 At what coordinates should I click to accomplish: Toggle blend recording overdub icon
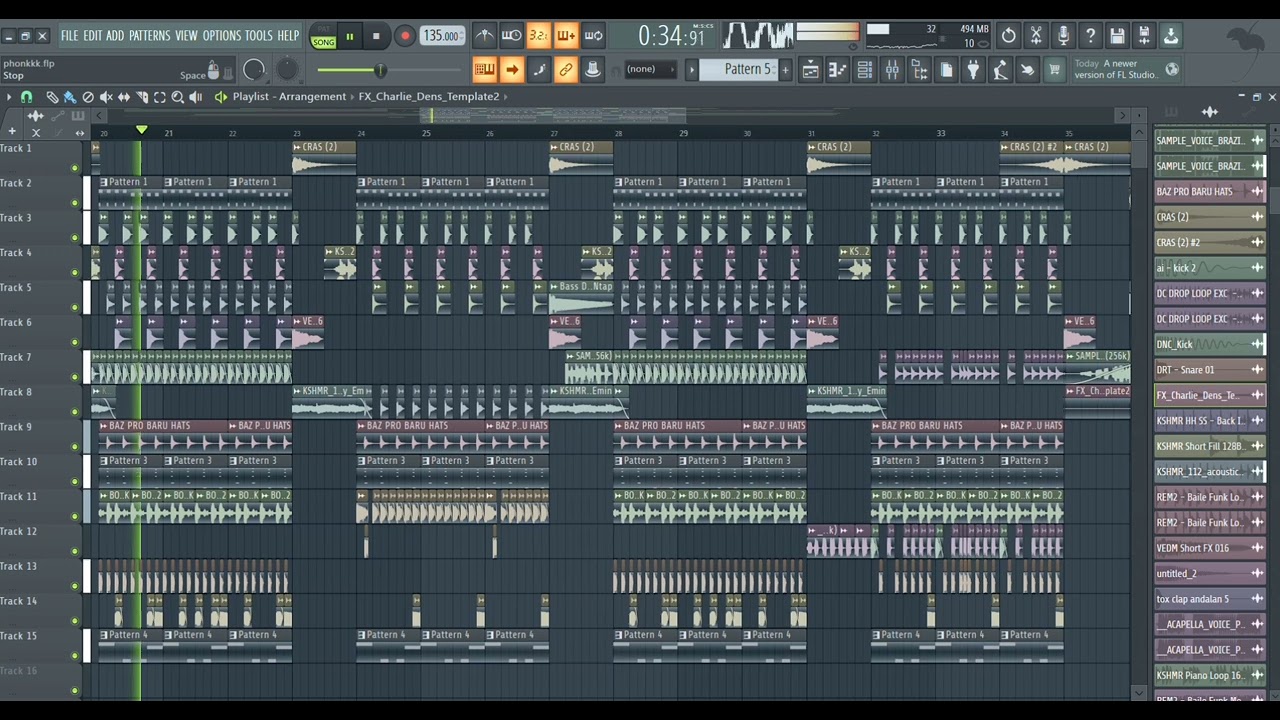[x=565, y=36]
